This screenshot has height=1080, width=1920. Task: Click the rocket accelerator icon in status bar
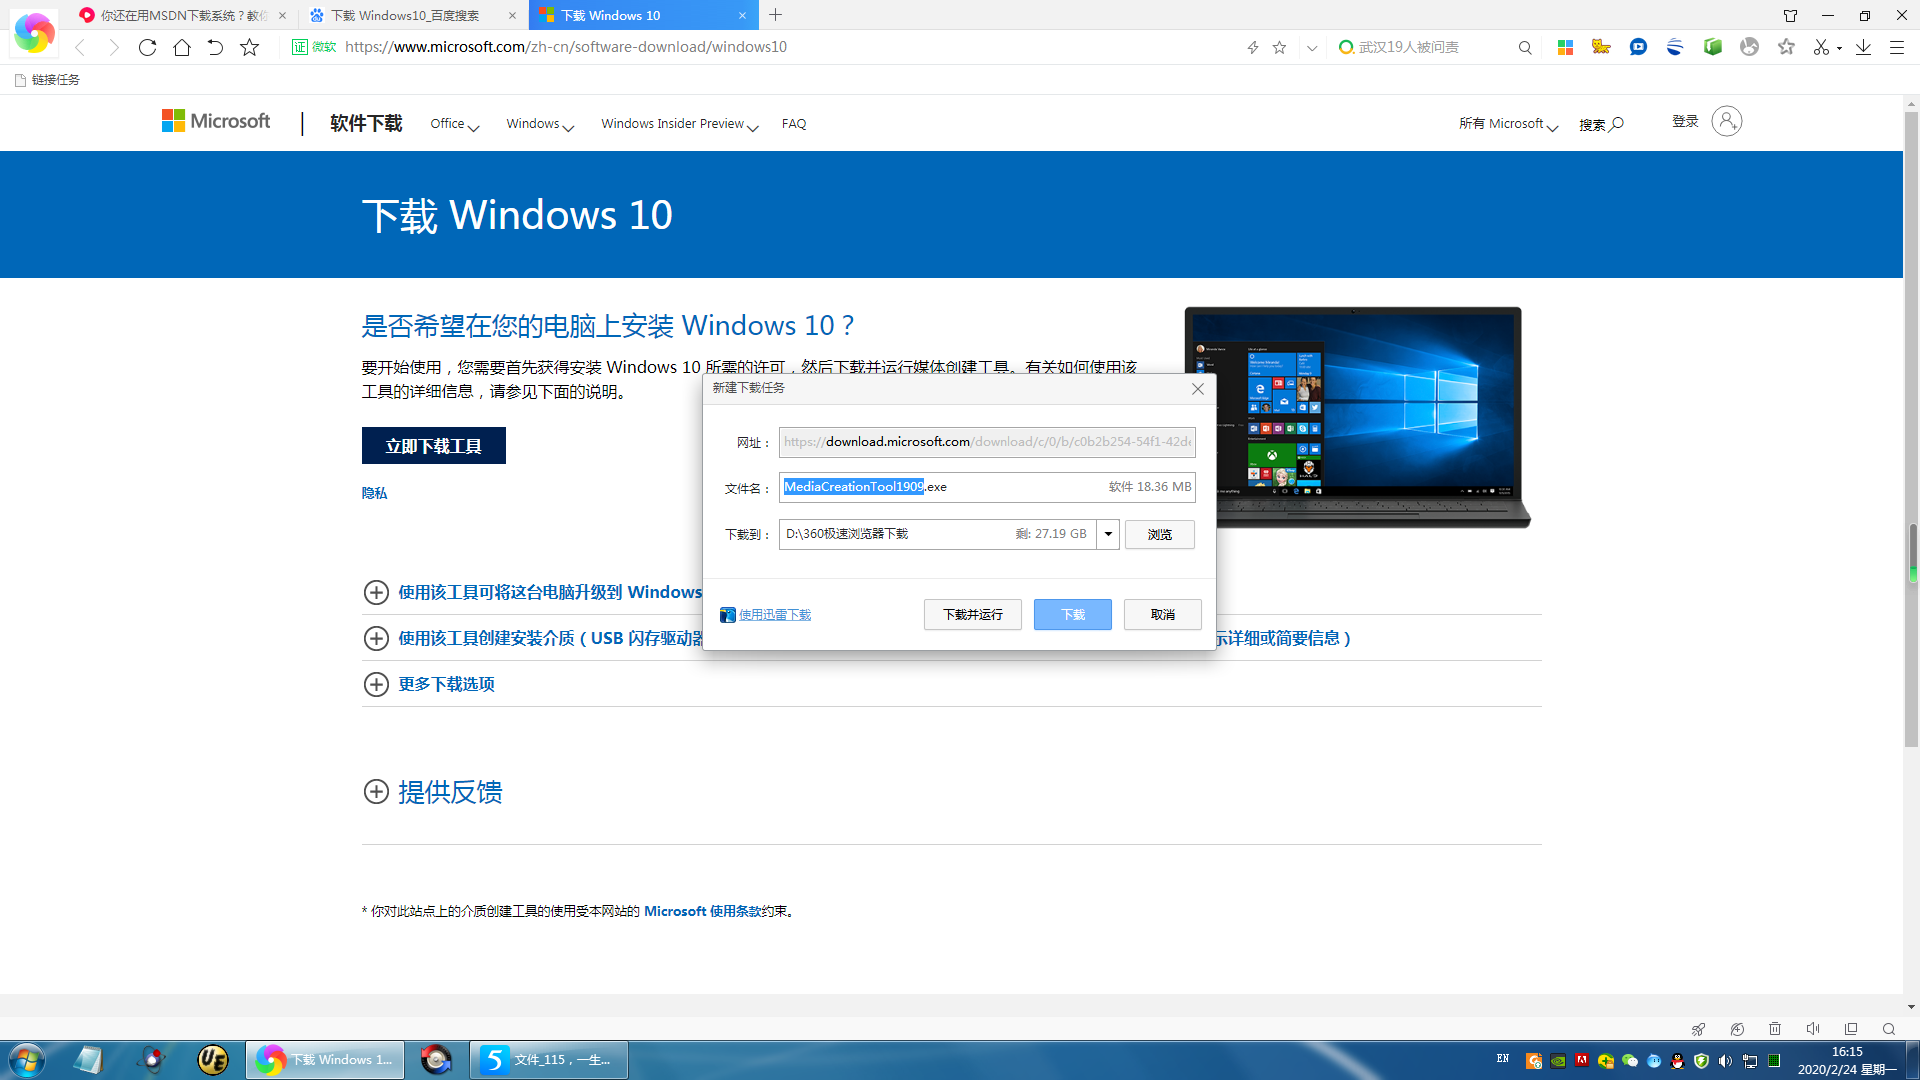click(1698, 1029)
